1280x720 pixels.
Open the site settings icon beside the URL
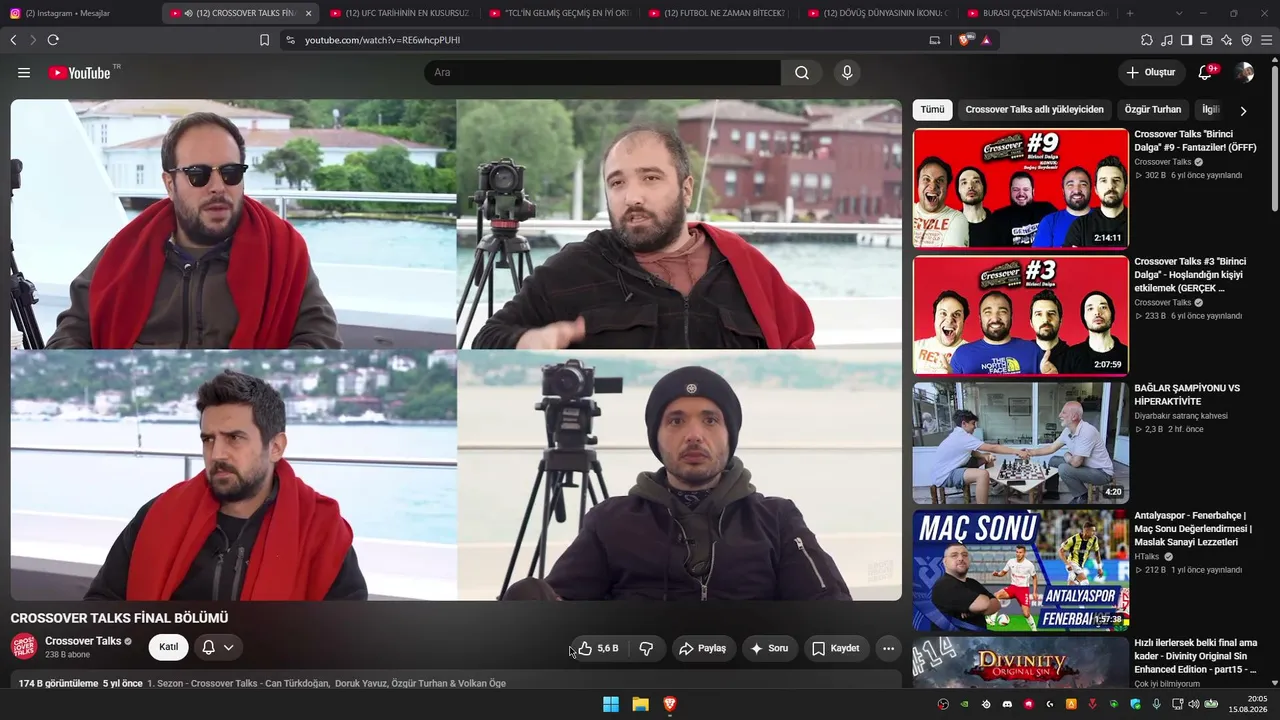pyautogui.click(x=290, y=40)
